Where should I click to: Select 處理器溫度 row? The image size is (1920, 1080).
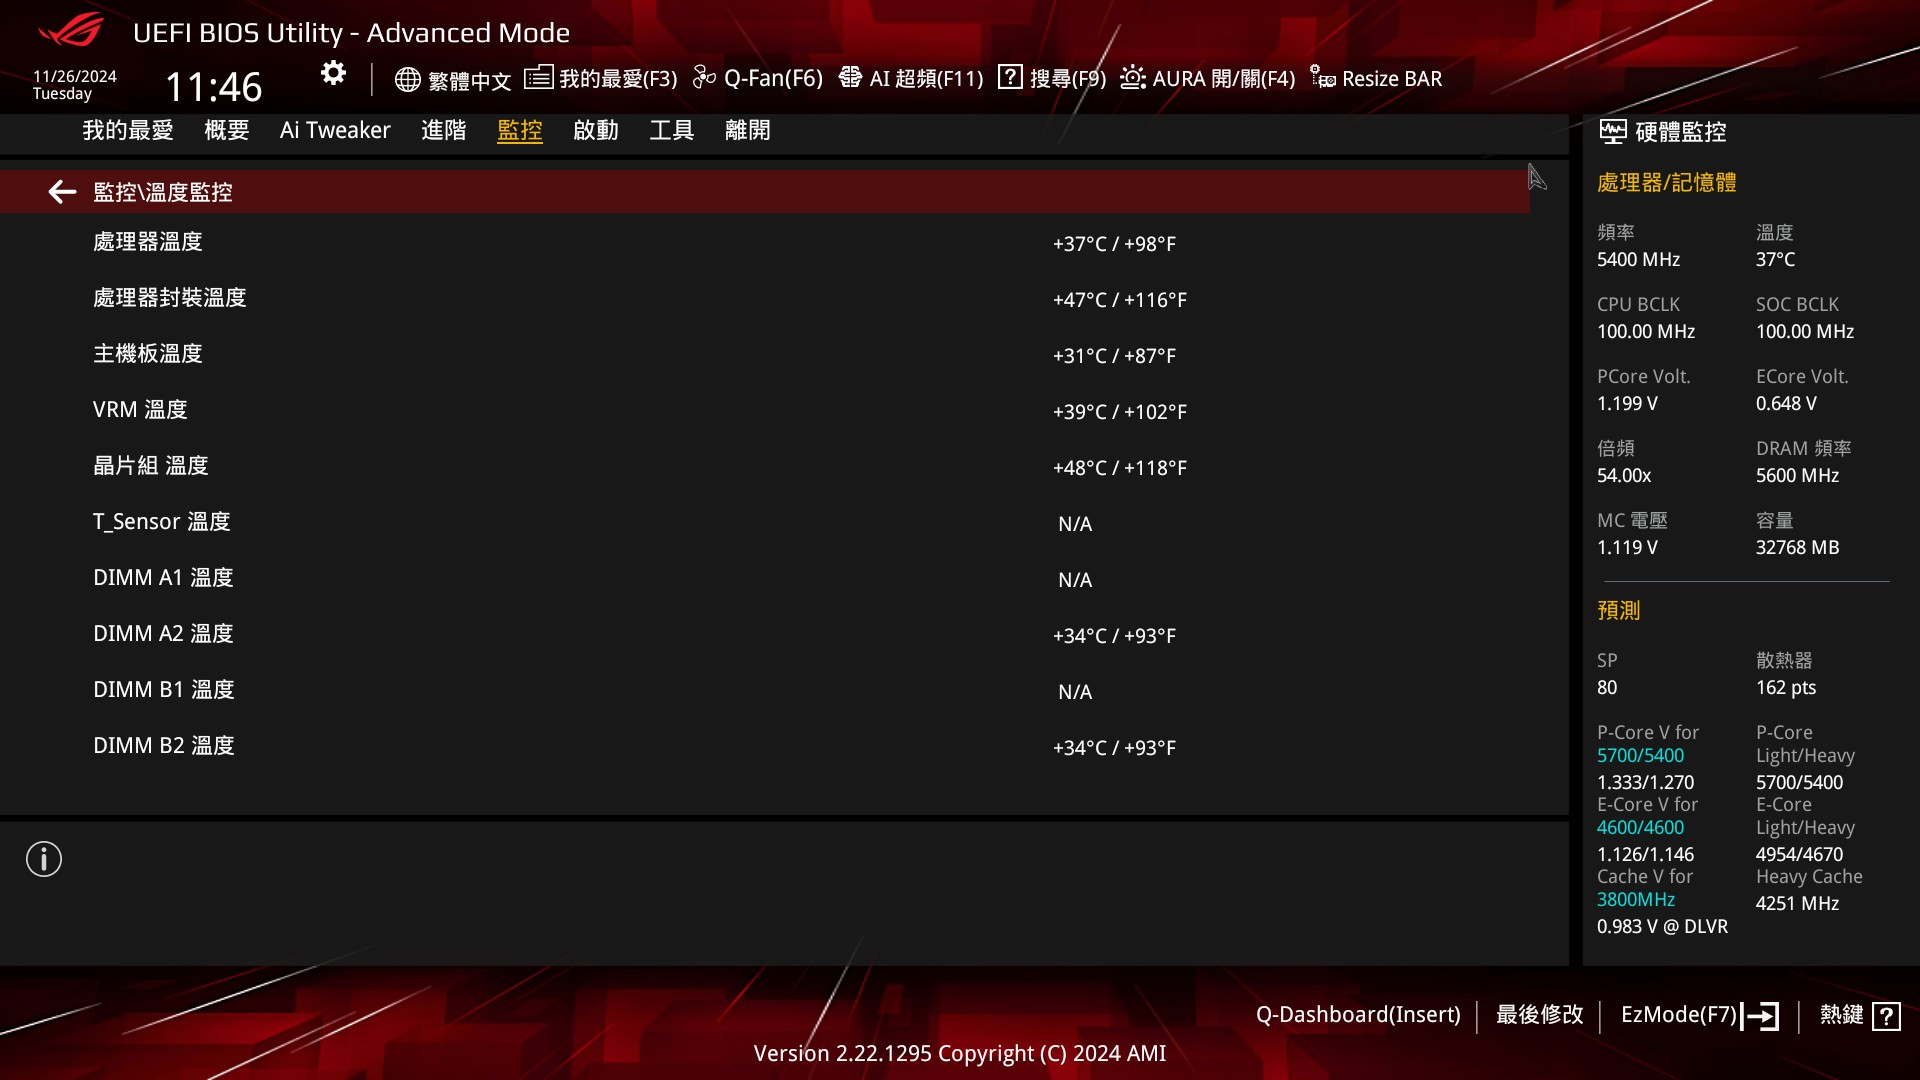(x=764, y=243)
